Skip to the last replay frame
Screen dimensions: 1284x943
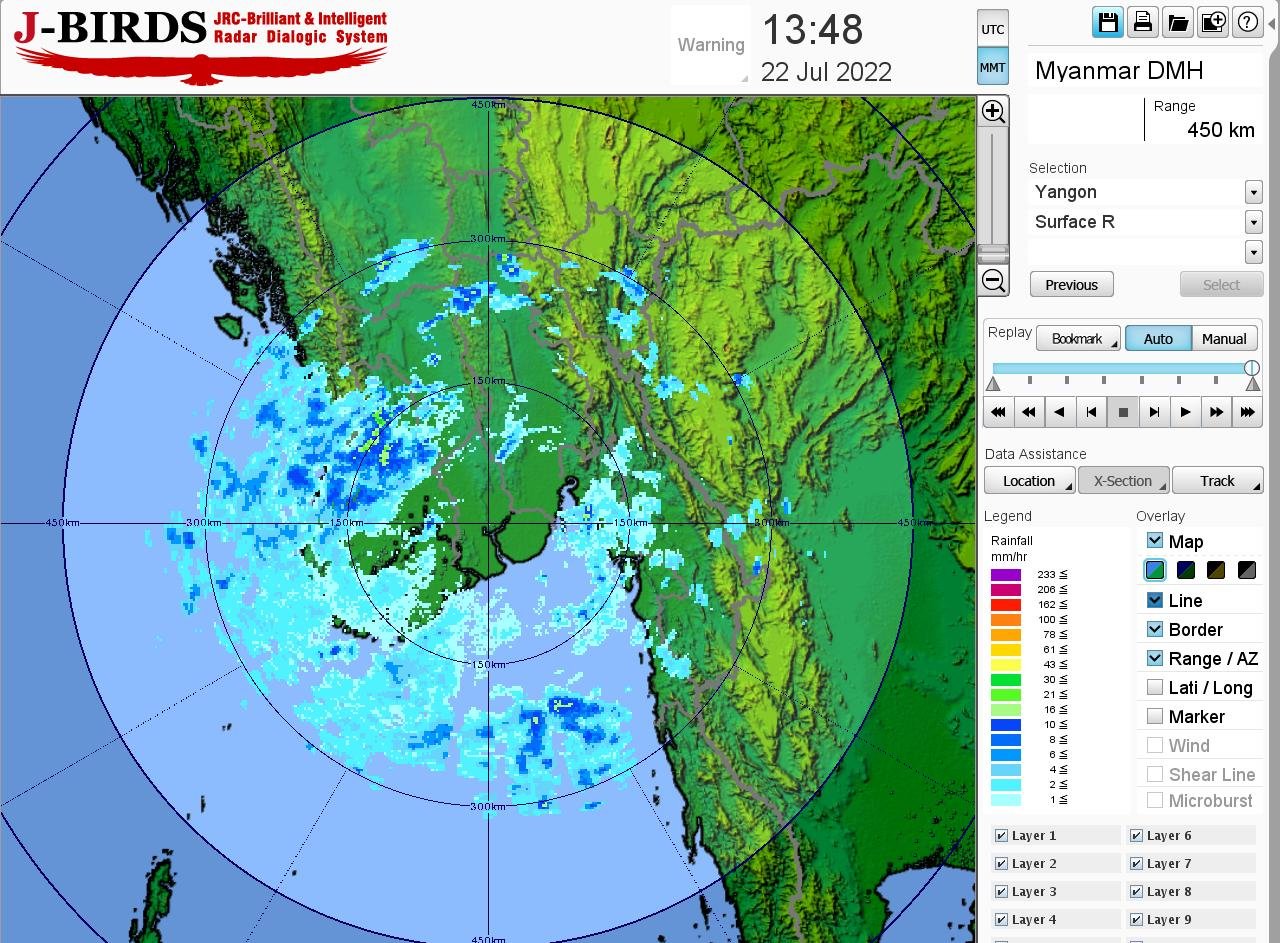coord(1247,412)
